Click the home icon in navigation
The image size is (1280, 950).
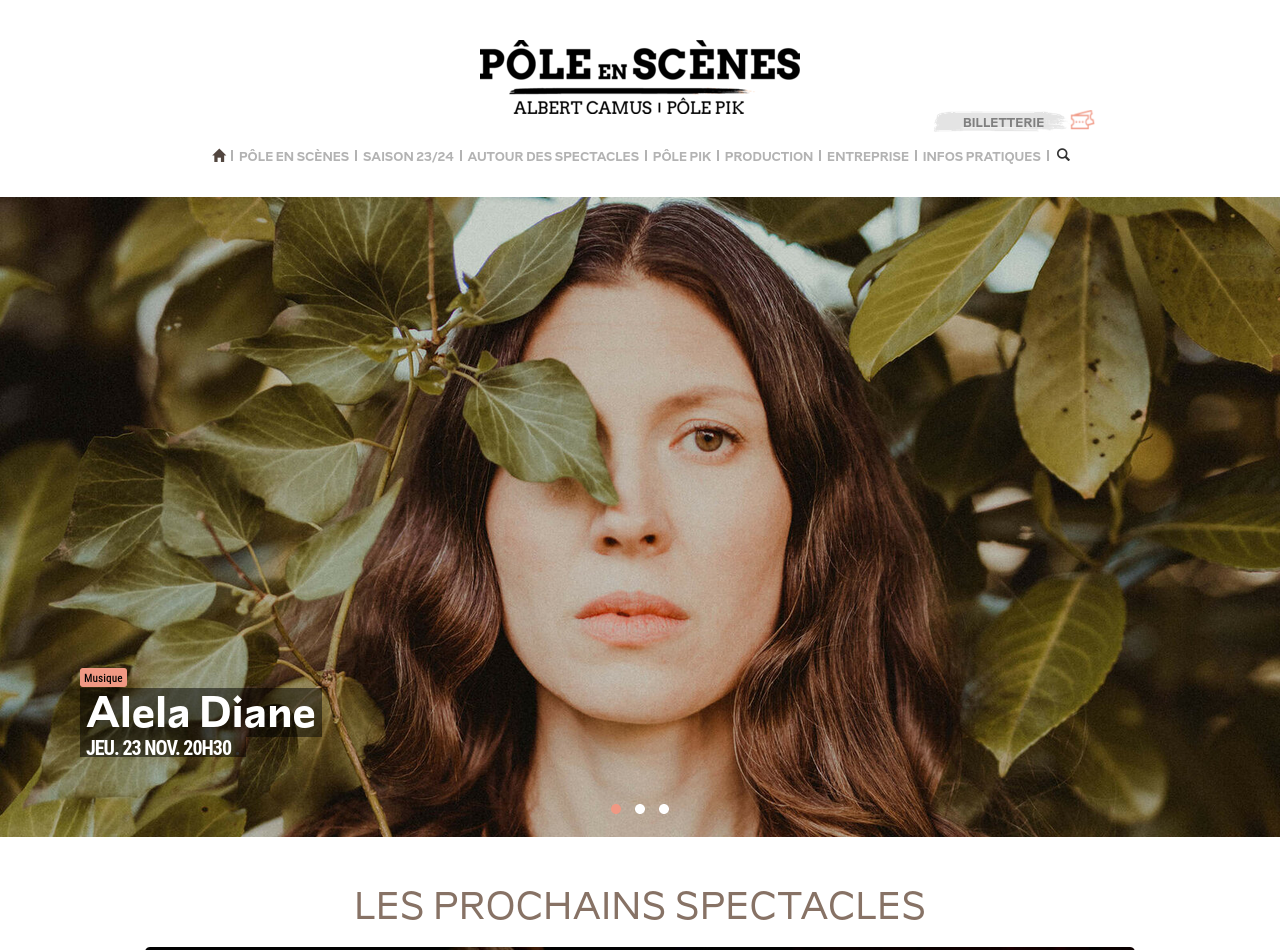click(219, 156)
